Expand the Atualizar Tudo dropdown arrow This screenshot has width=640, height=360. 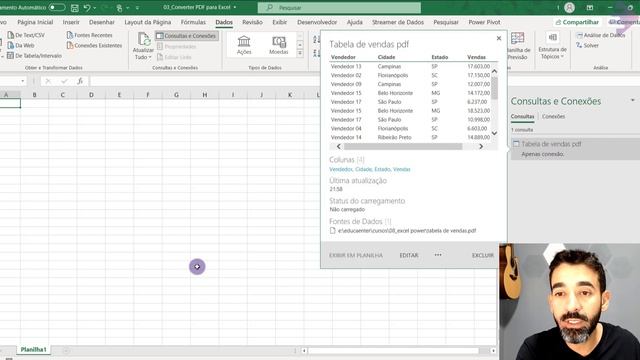click(150, 57)
